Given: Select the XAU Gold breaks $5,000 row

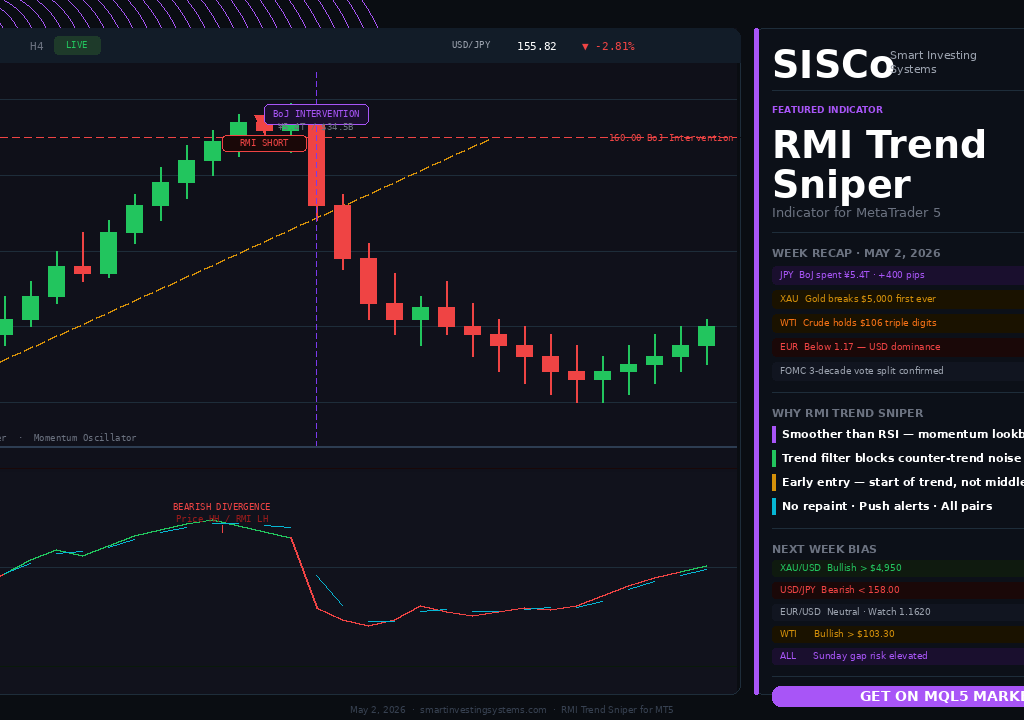Looking at the screenshot, I should [898, 299].
